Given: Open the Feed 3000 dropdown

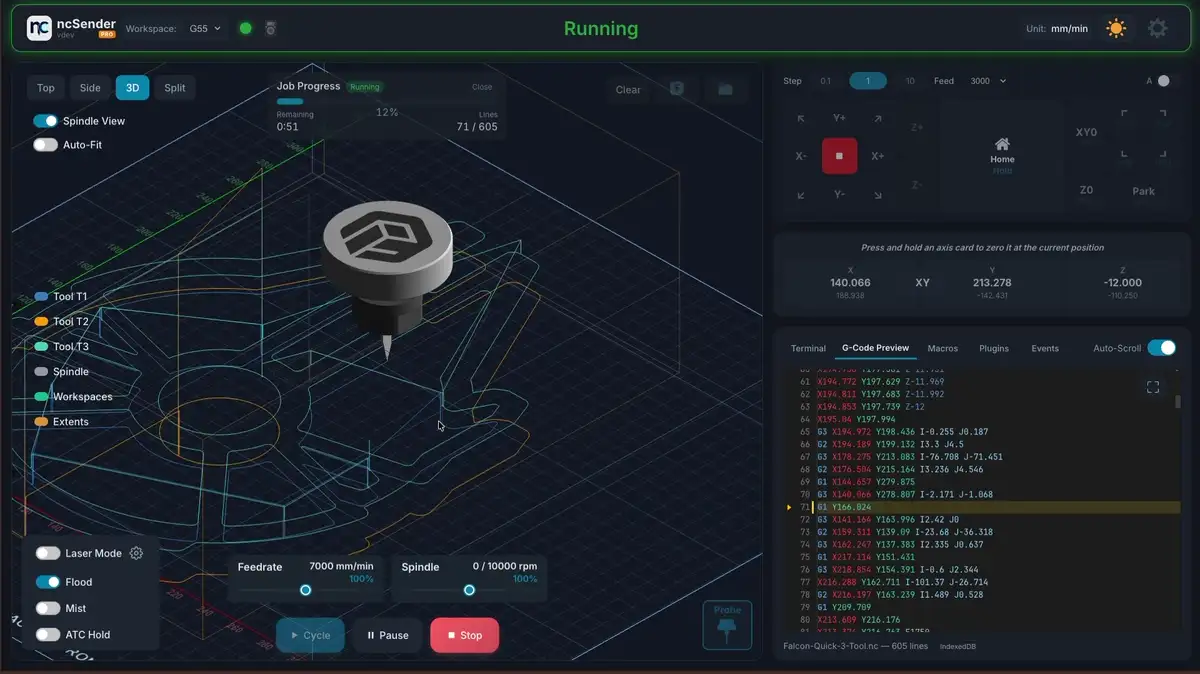Looking at the screenshot, I should coord(988,81).
